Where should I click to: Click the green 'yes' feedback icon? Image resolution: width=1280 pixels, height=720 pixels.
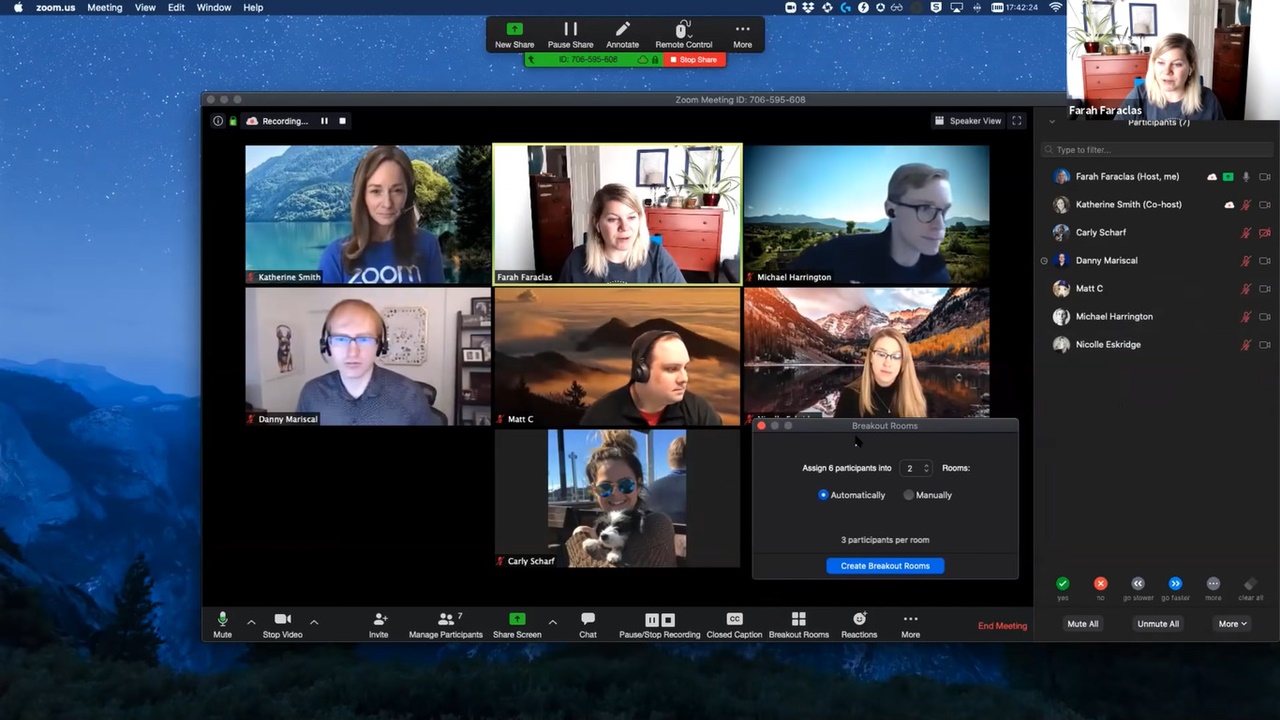(x=1062, y=584)
